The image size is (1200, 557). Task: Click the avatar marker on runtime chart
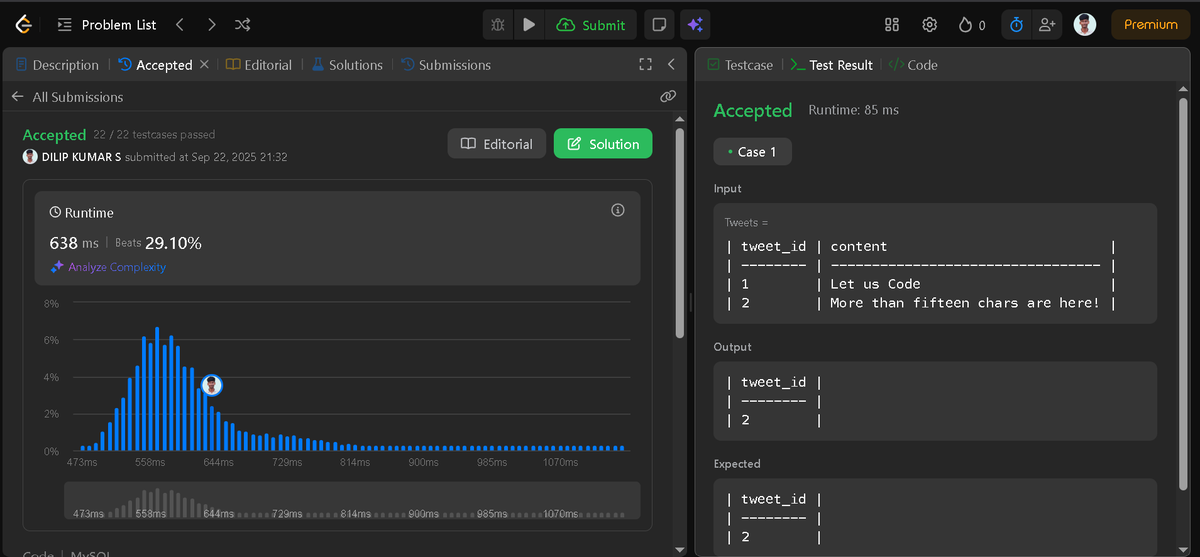tap(212, 385)
